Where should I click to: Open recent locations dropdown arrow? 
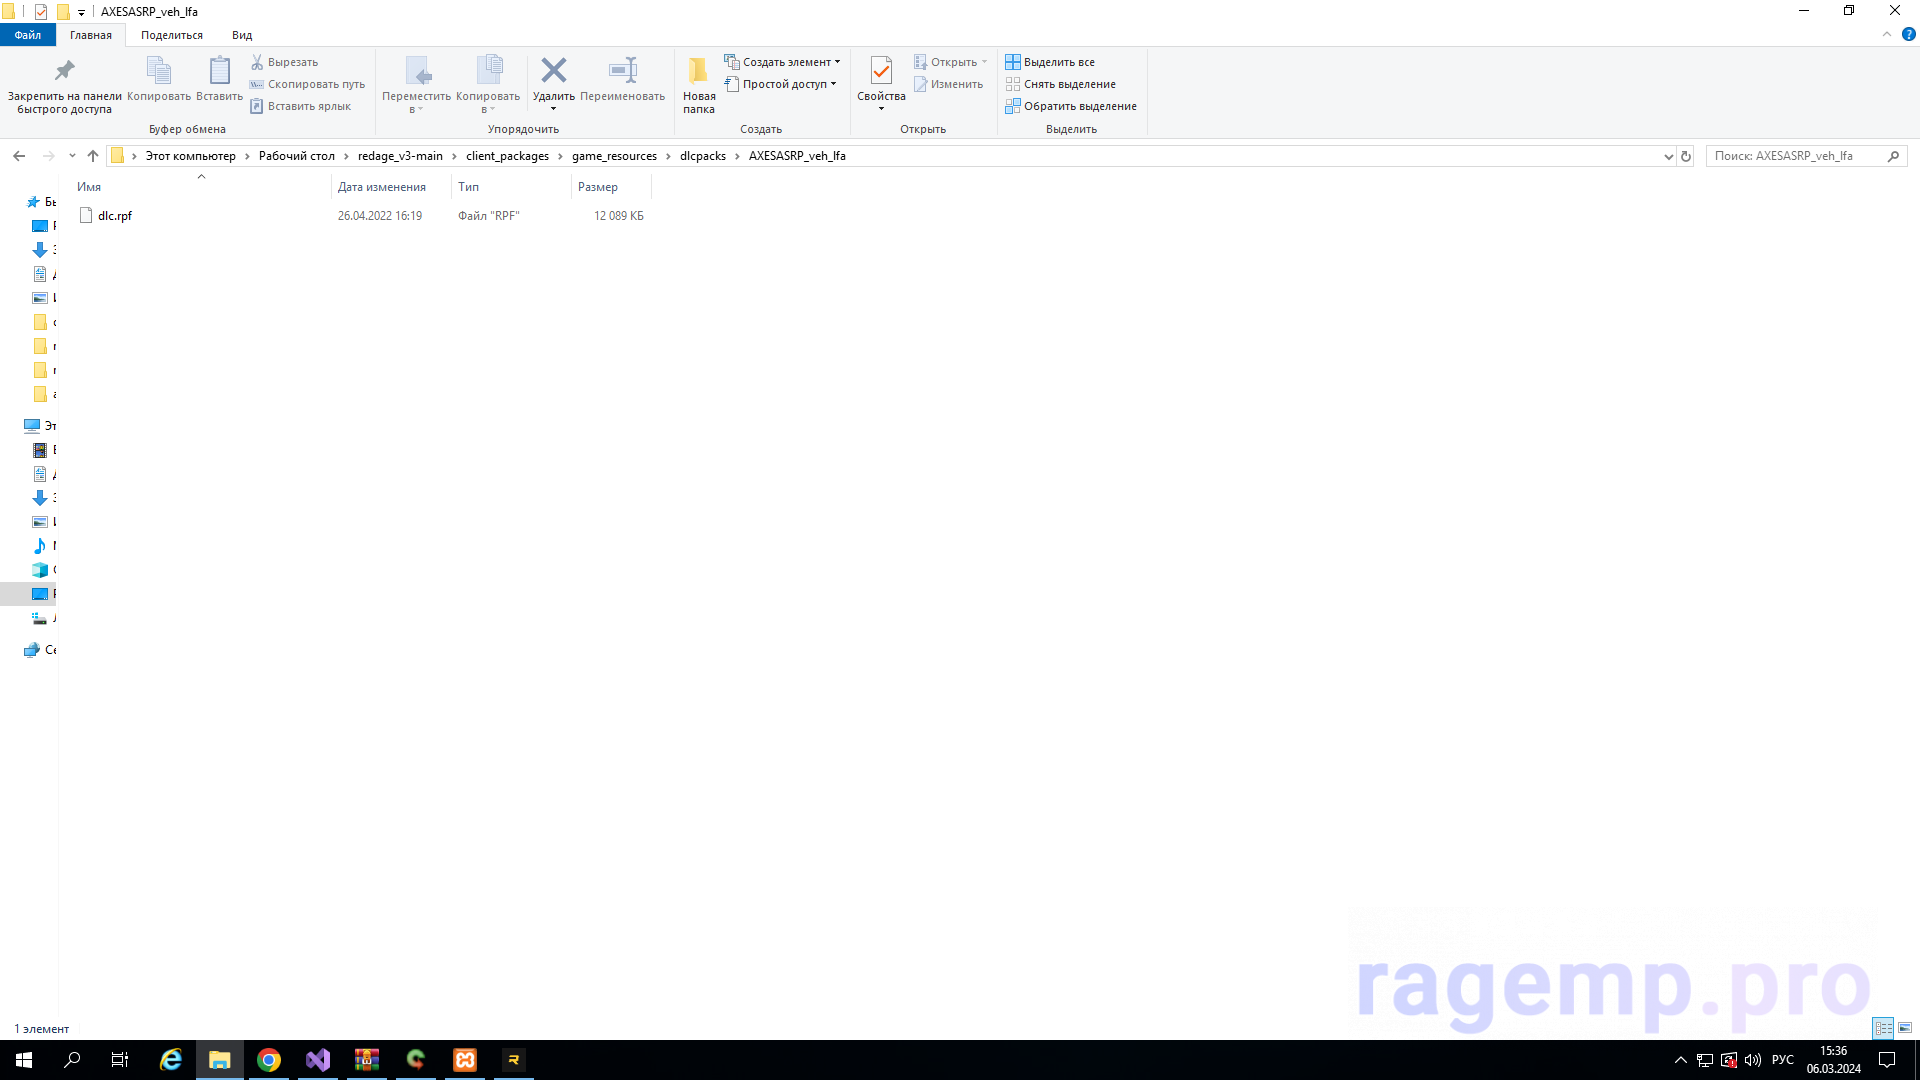point(72,156)
